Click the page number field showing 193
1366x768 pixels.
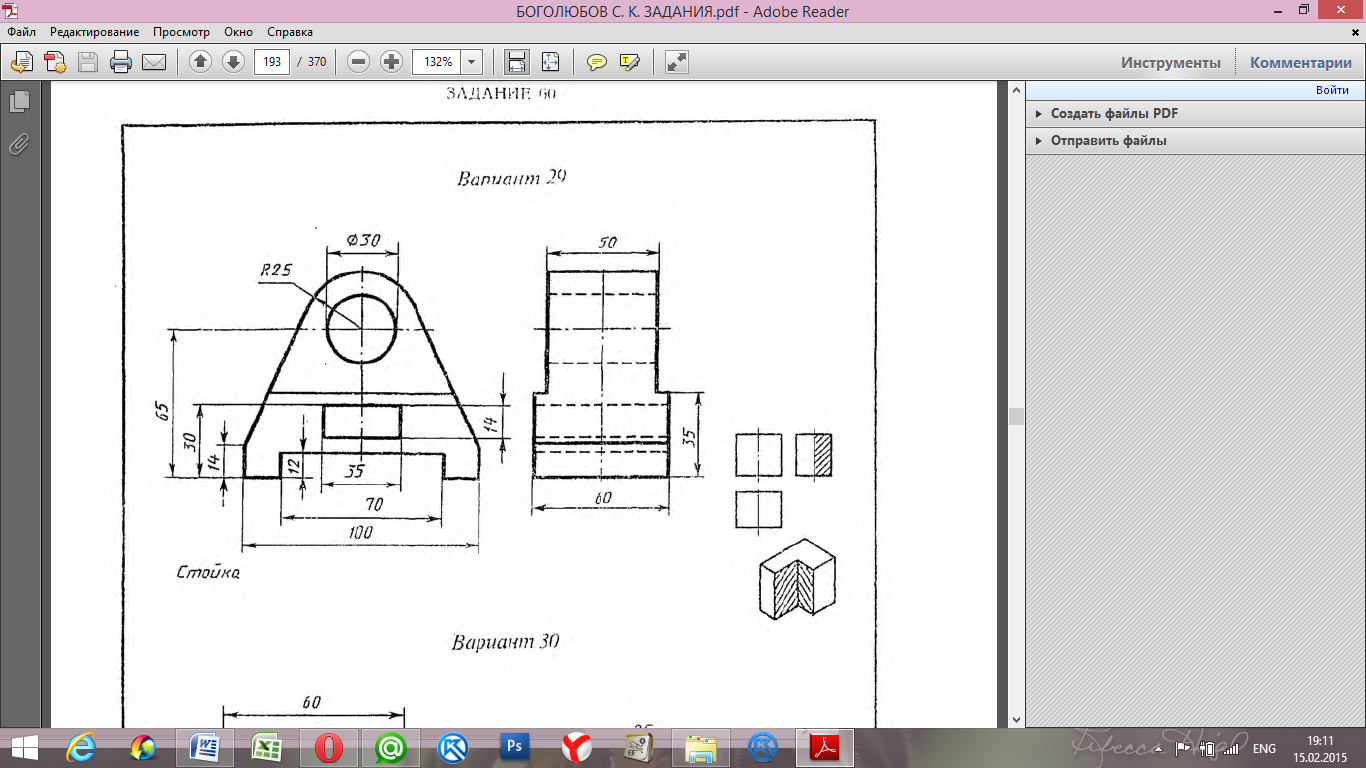[x=272, y=62]
